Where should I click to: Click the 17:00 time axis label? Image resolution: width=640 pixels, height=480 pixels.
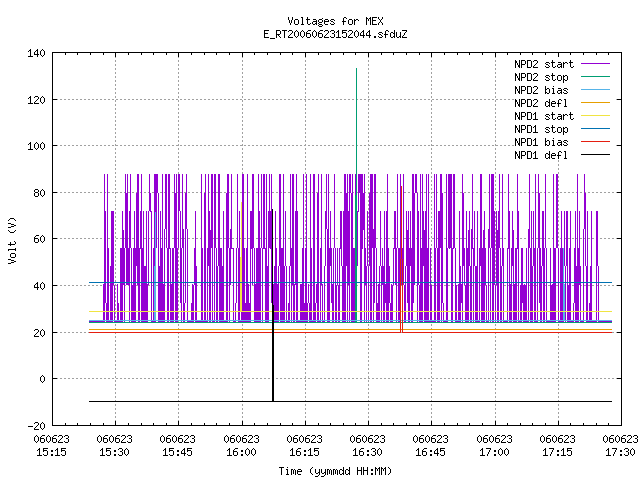coord(494,452)
